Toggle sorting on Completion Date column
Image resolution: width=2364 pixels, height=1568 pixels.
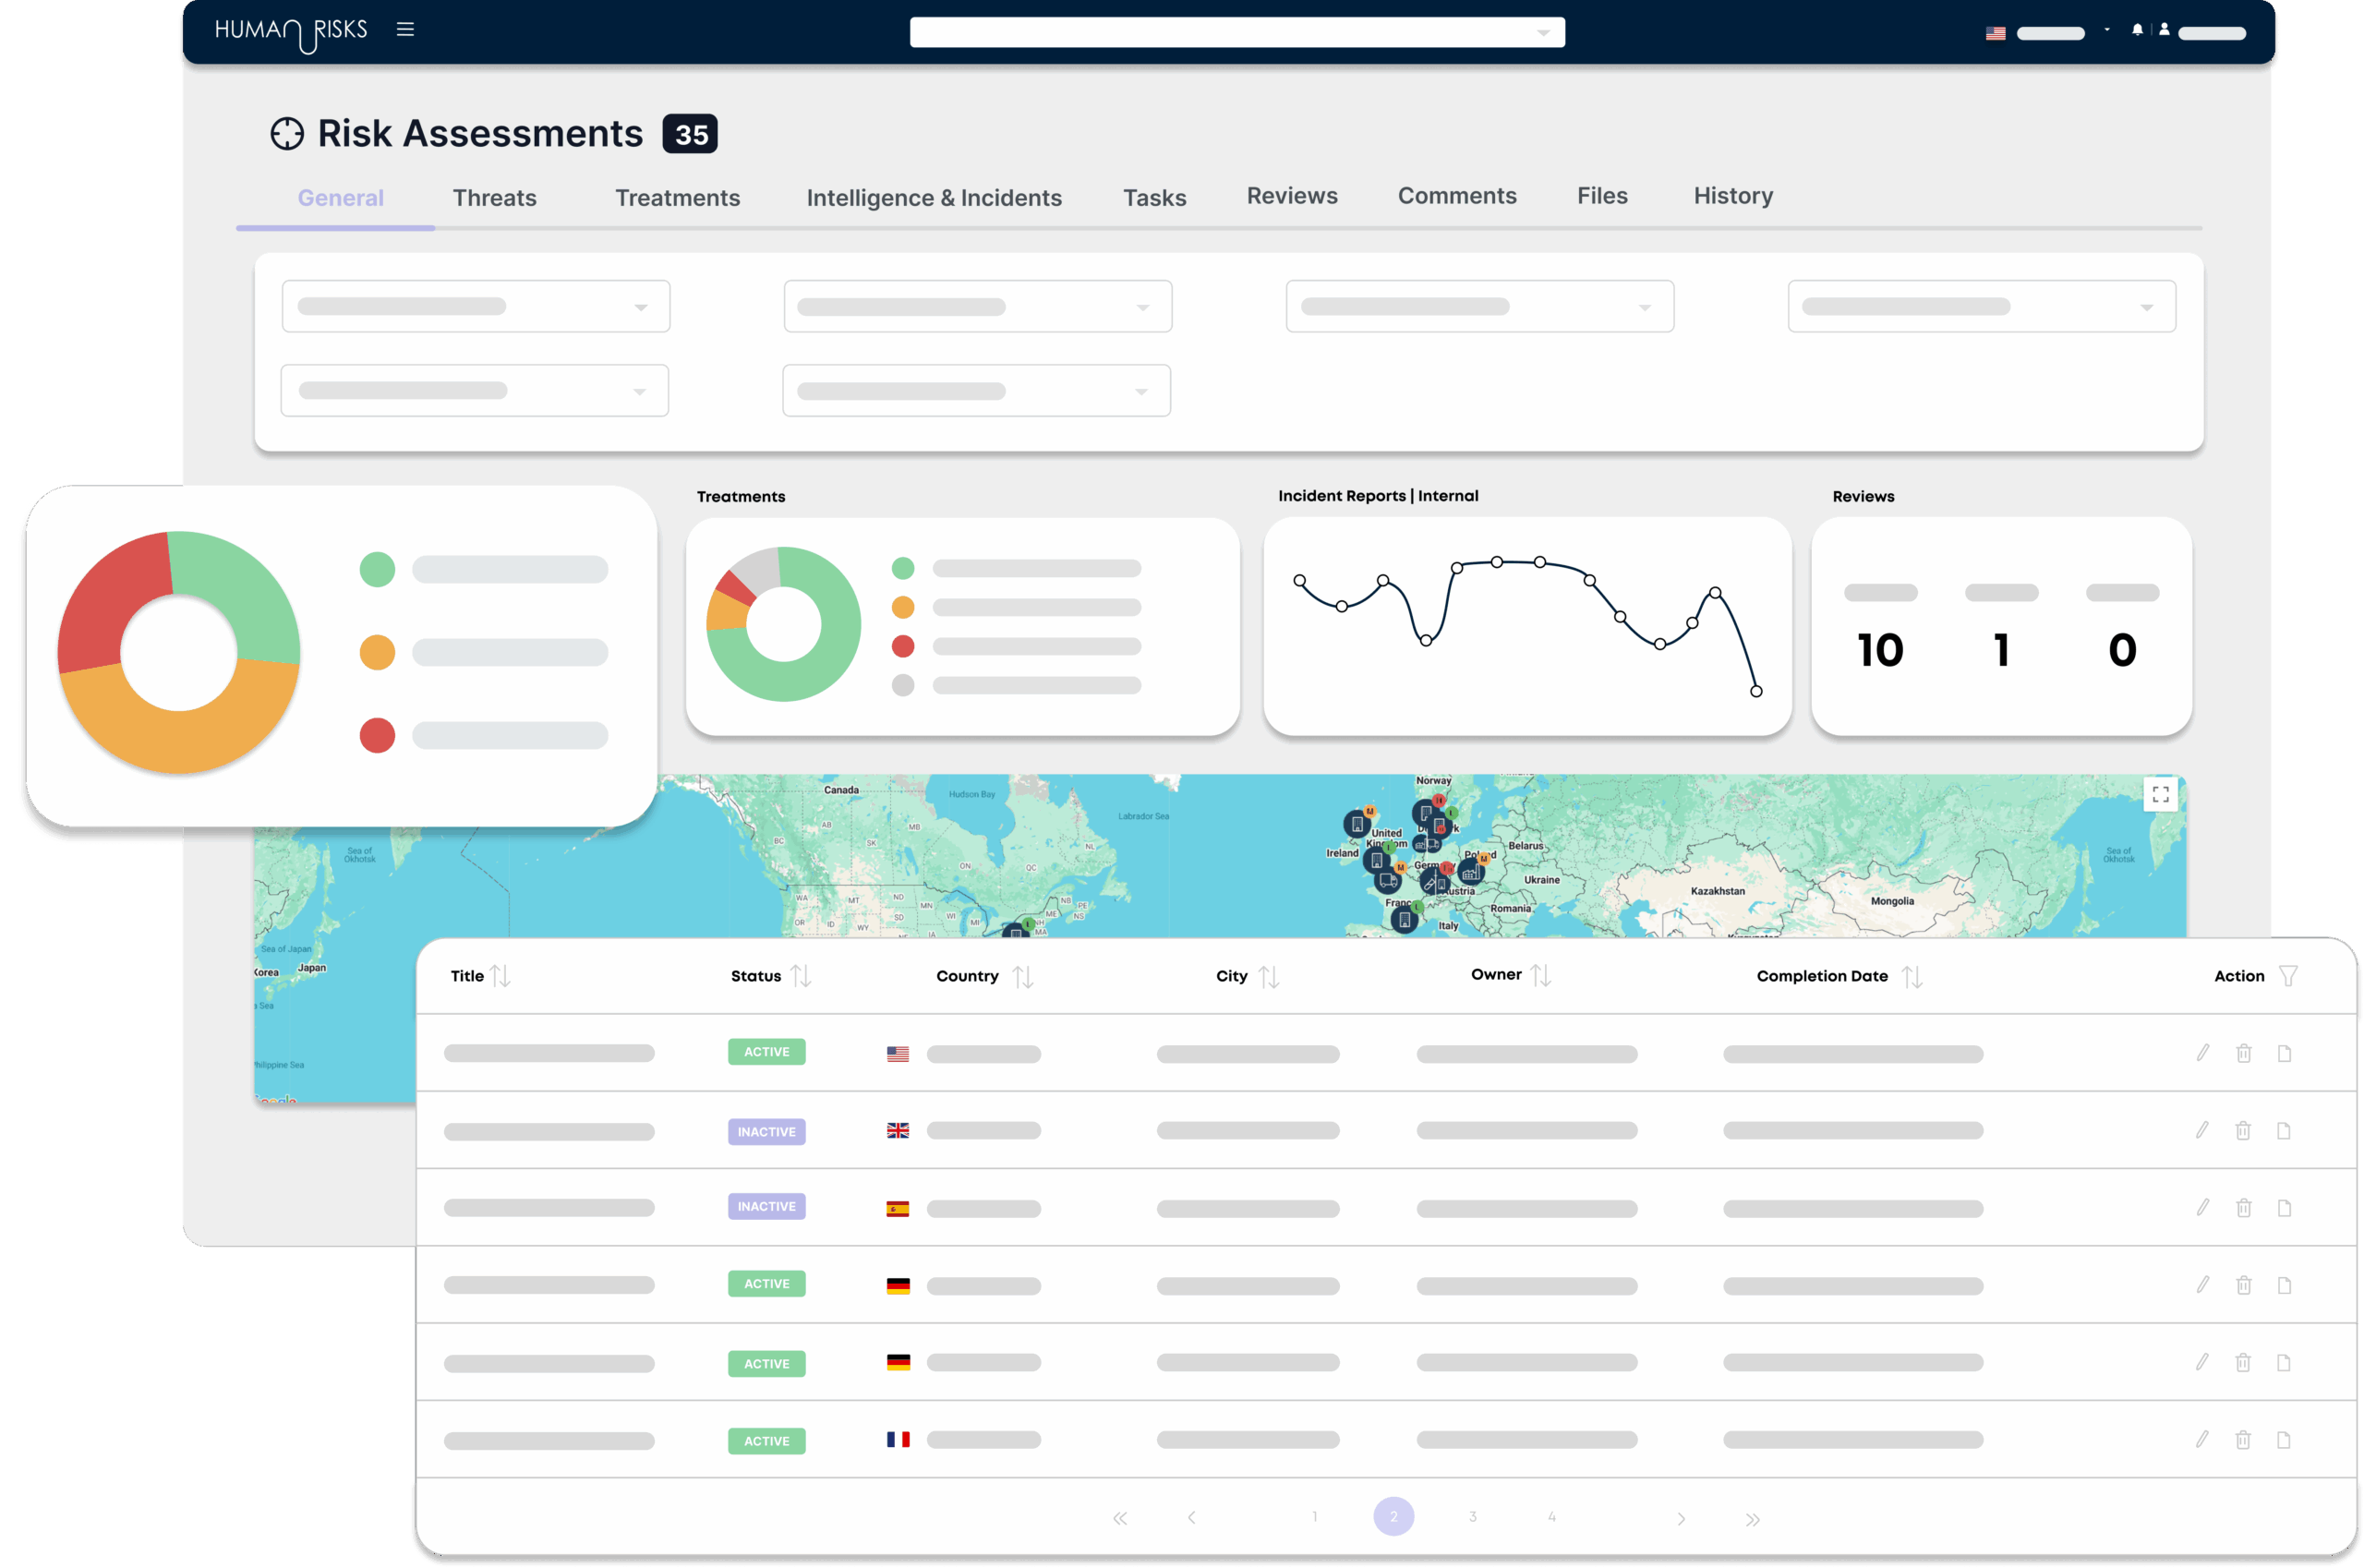(x=1912, y=976)
